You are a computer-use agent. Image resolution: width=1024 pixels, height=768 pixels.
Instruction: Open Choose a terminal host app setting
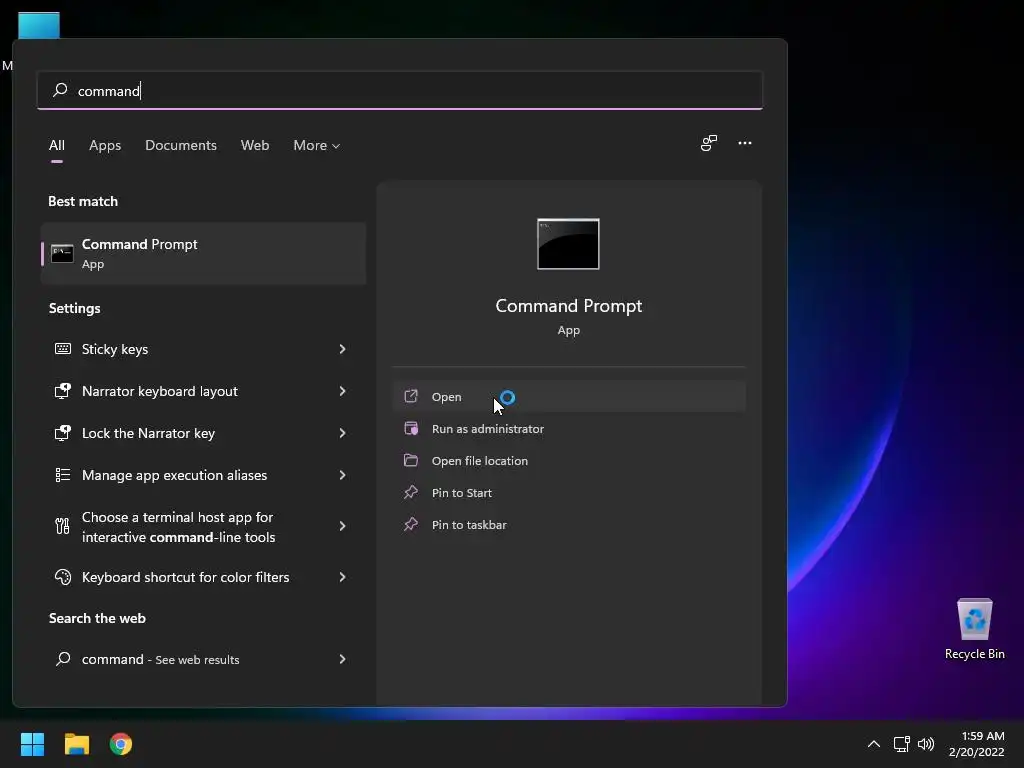click(x=204, y=526)
